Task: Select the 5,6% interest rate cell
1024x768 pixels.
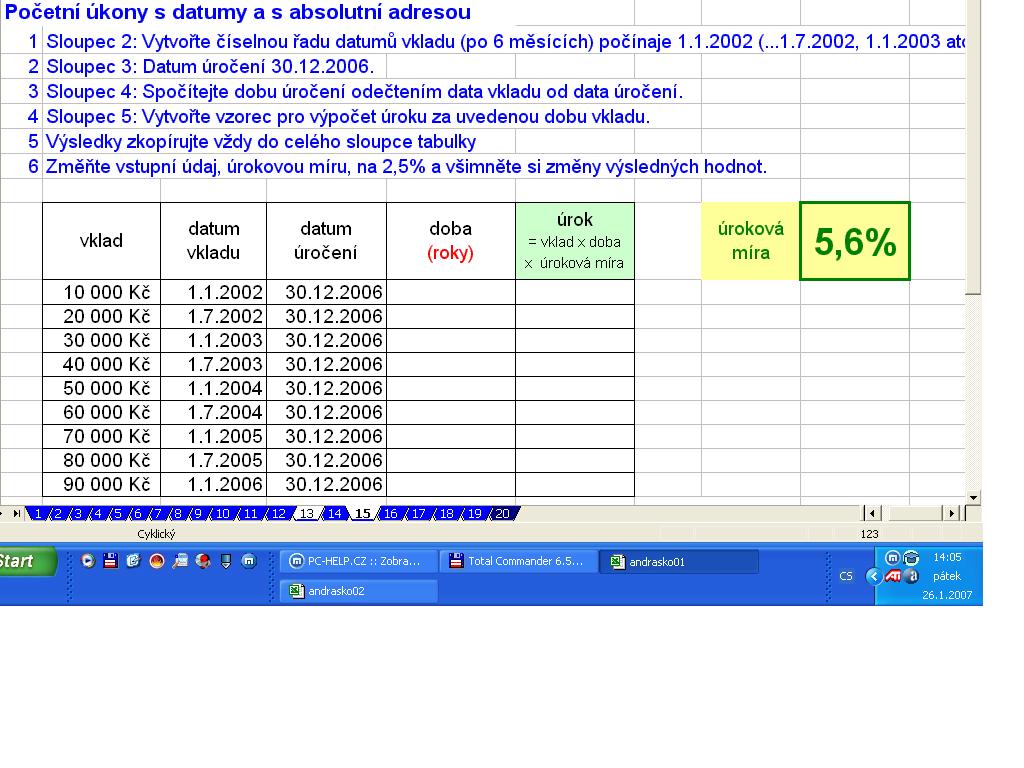Action: (855, 241)
